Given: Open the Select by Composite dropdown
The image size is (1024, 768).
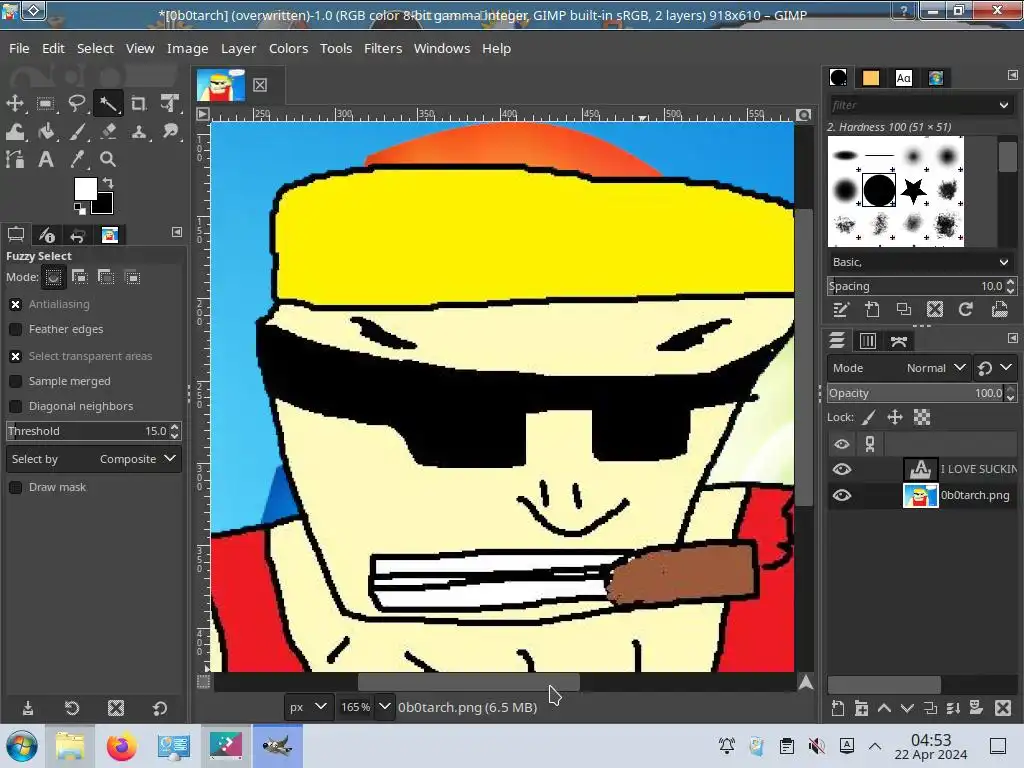Looking at the screenshot, I should [x=93, y=459].
